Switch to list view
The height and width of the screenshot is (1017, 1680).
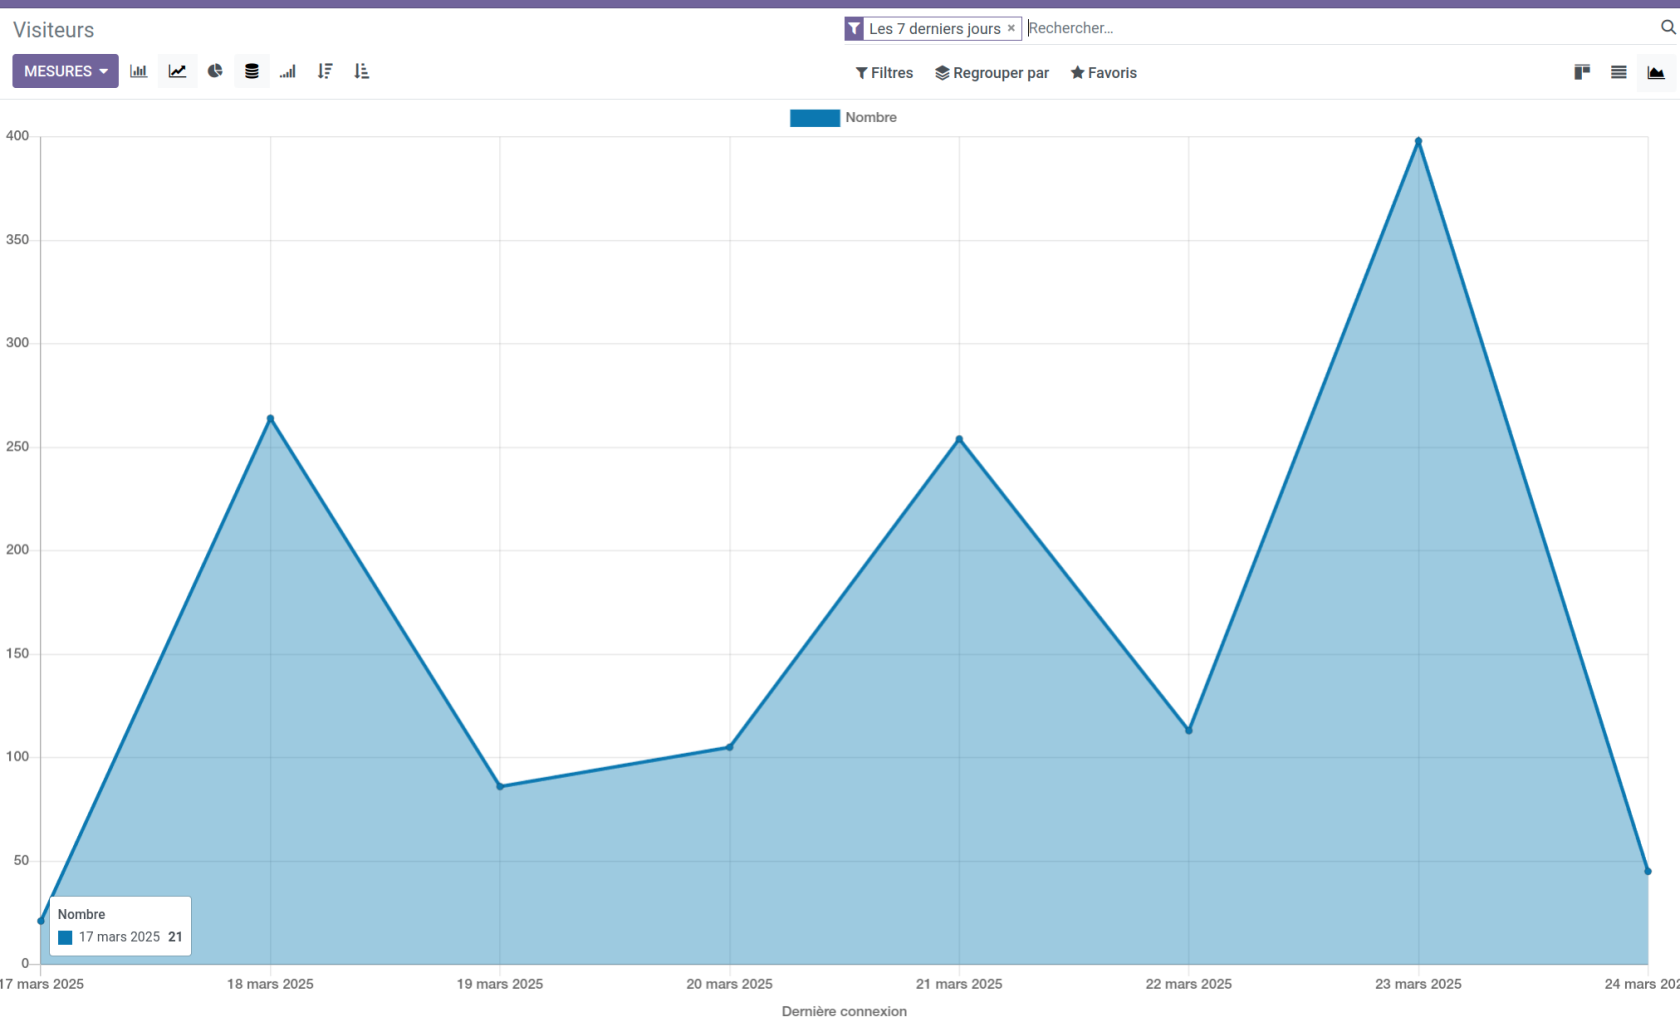click(x=1619, y=72)
